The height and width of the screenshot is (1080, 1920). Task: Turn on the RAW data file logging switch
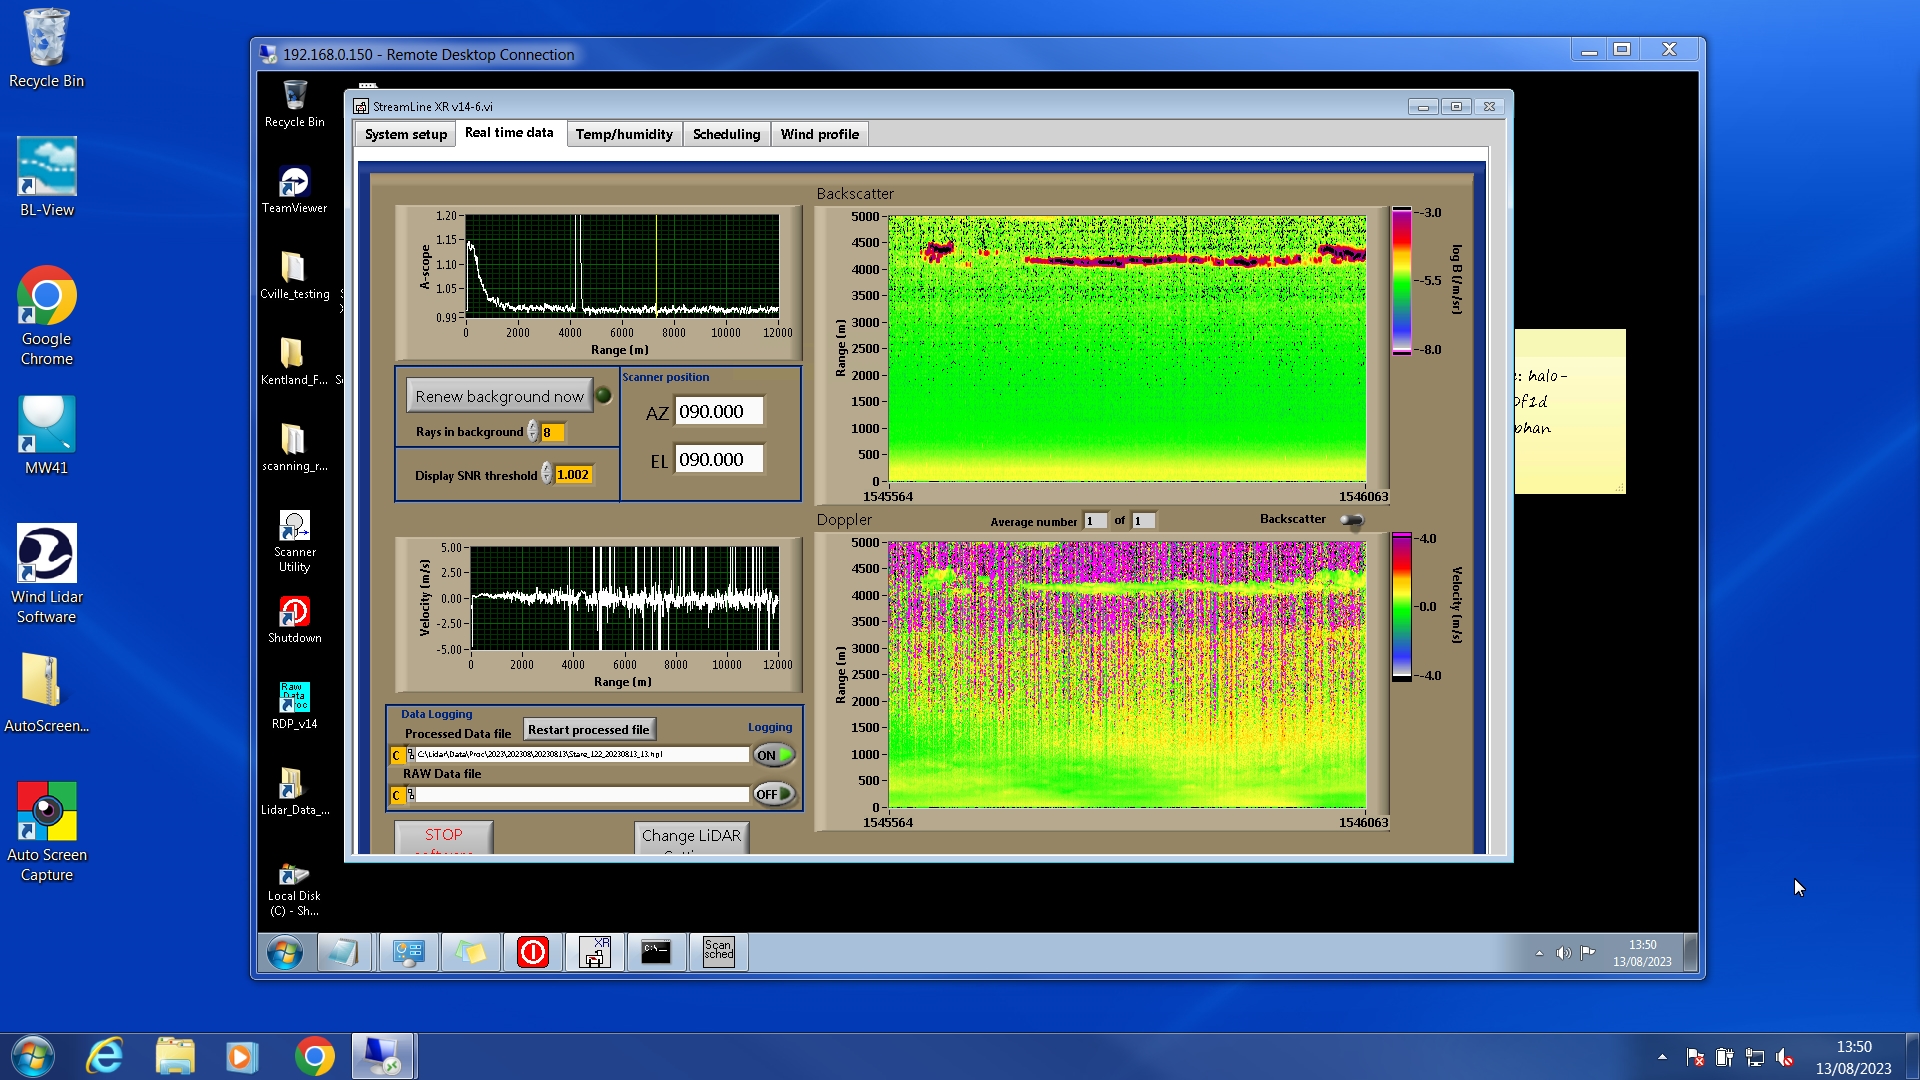(774, 794)
